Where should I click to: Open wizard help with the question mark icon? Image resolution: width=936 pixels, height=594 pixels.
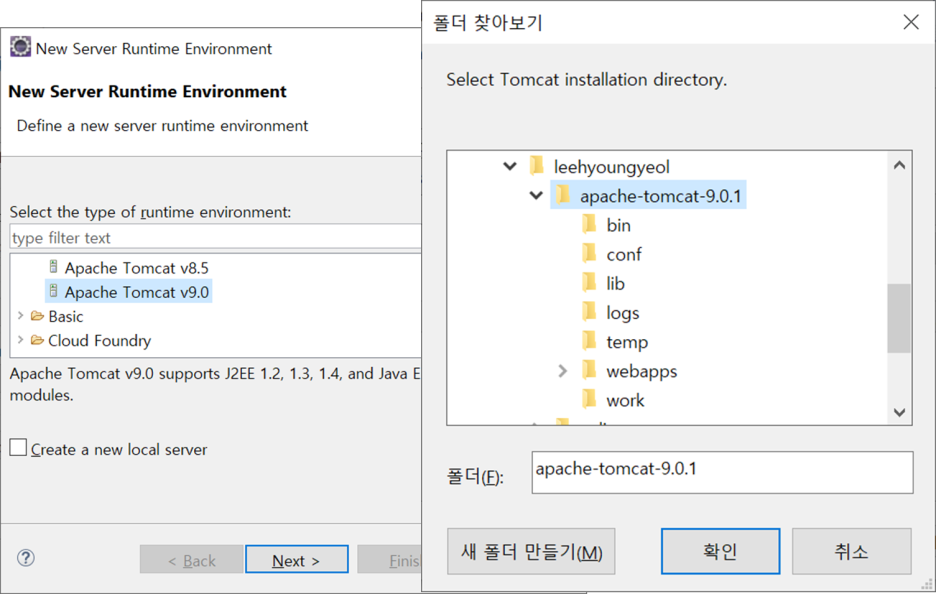pos(26,558)
